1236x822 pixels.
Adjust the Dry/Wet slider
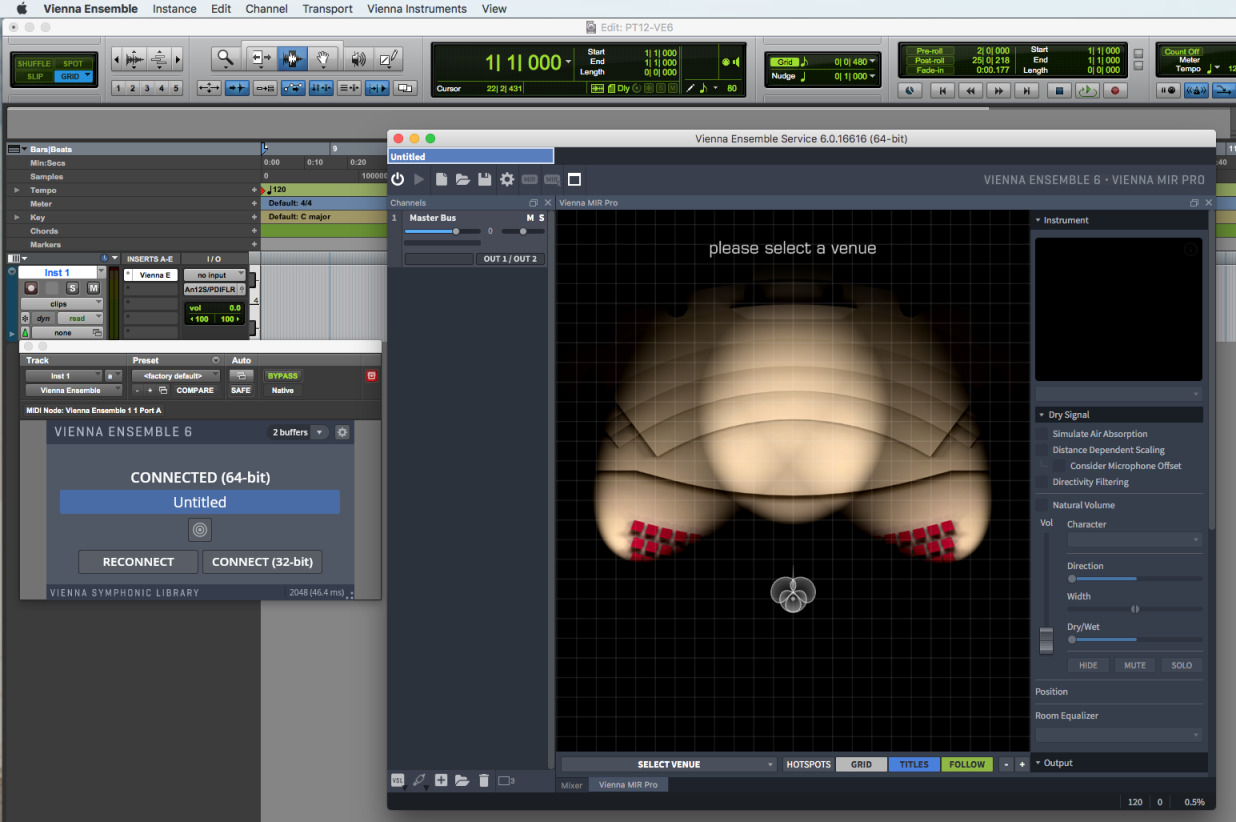click(1134, 639)
